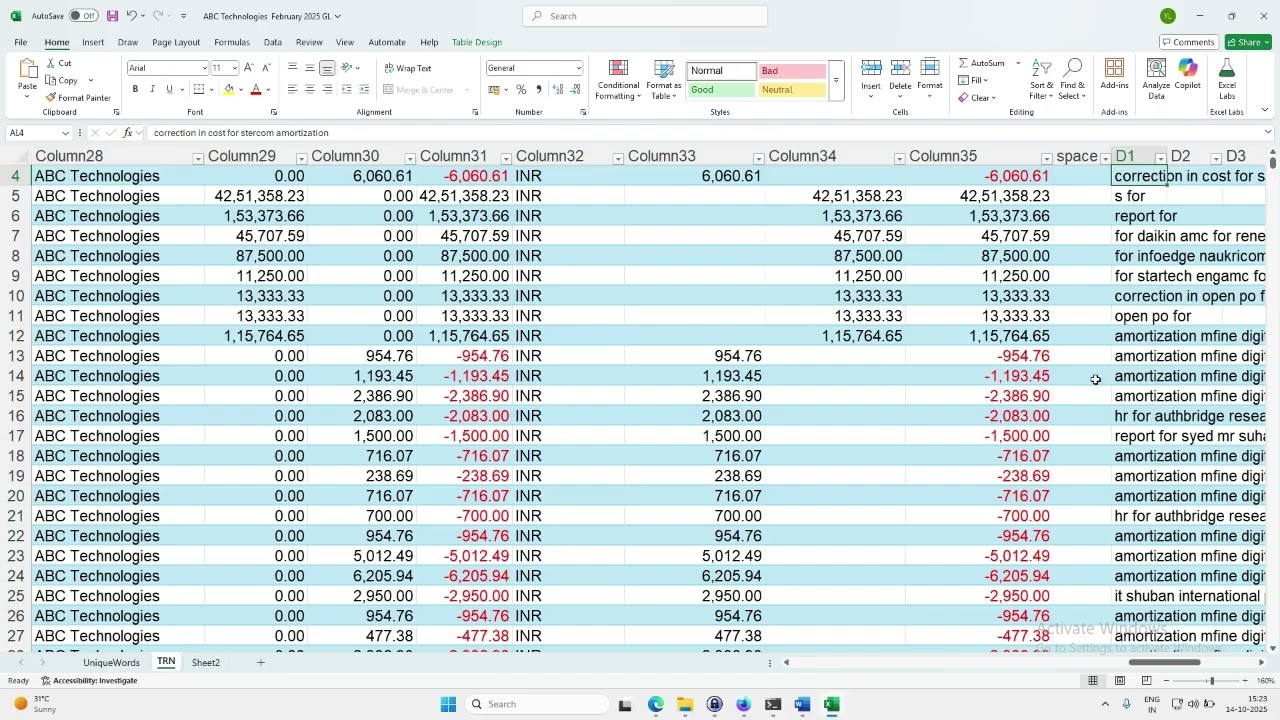The image size is (1280, 720).
Task: Click the Comma Style icon
Action: tap(538, 89)
